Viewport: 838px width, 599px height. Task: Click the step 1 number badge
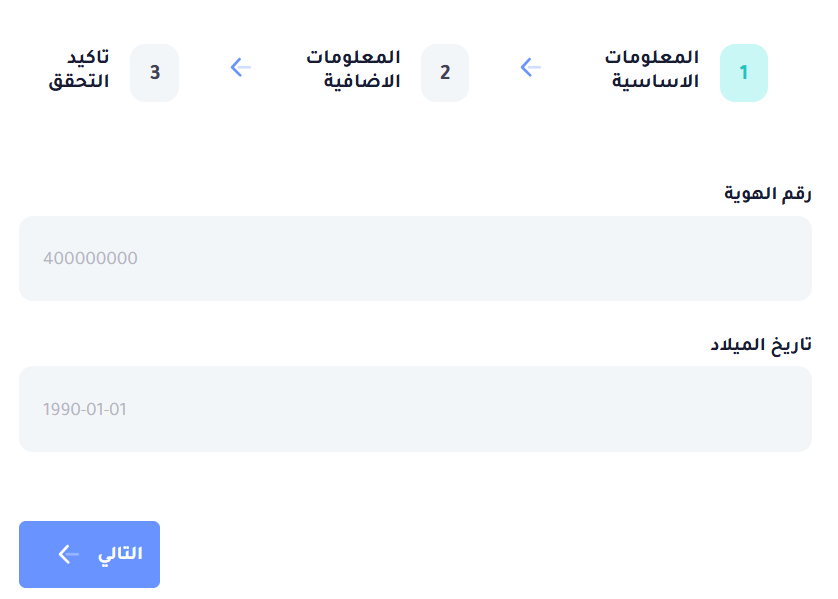pos(743,73)
